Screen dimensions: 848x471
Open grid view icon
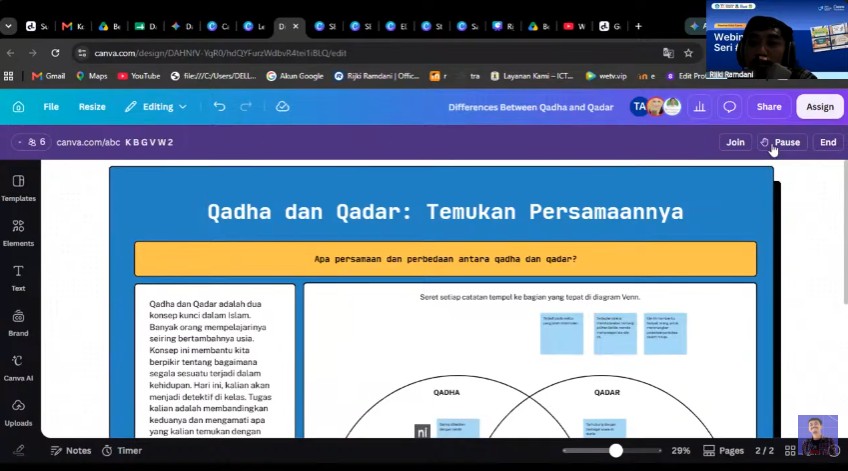click(x=790, y=450)
